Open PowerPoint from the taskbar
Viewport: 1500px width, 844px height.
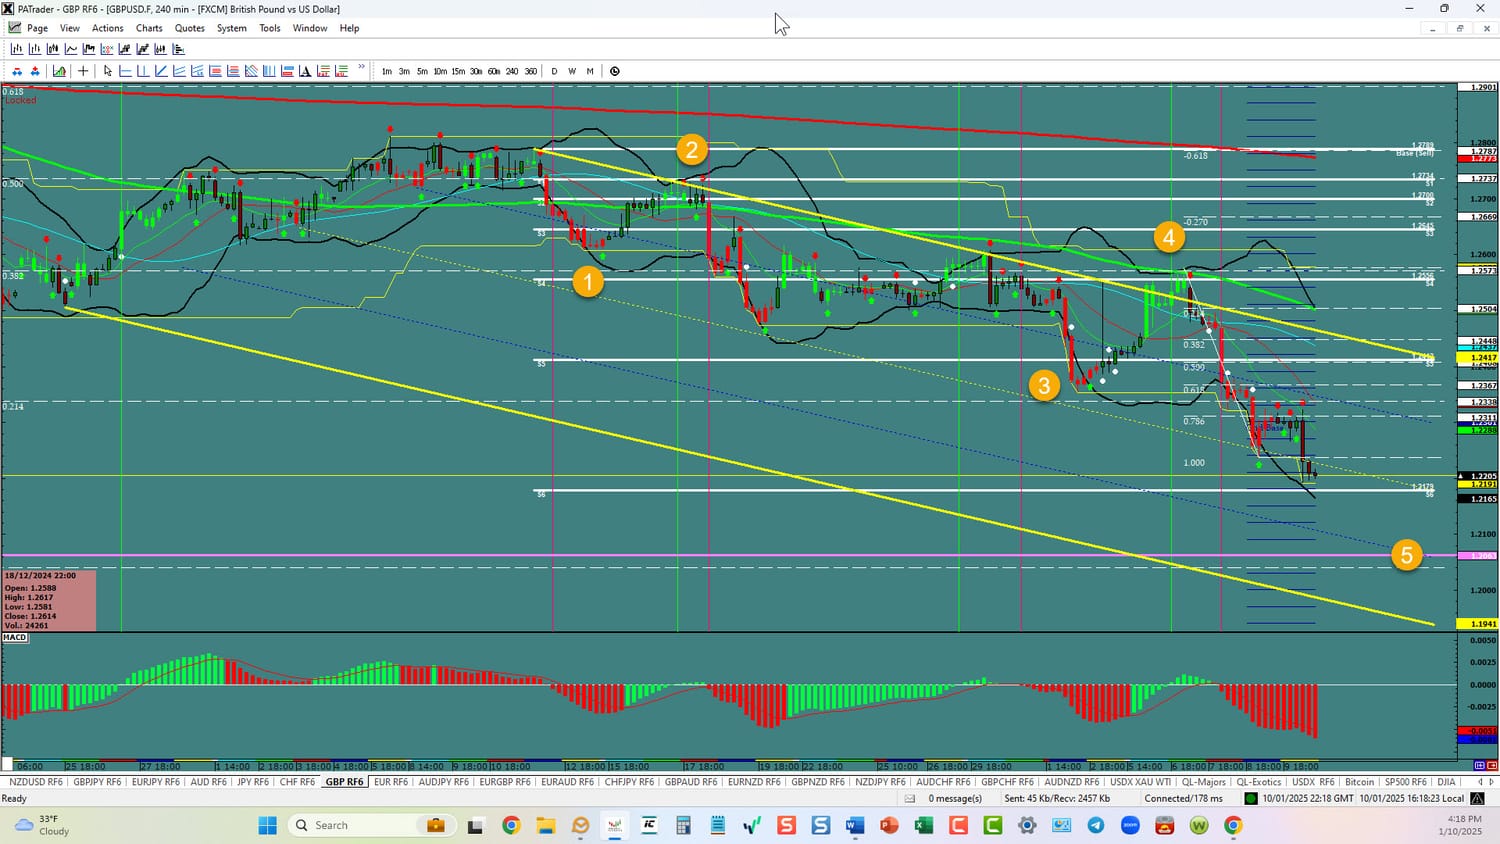(x=889, y=825)
